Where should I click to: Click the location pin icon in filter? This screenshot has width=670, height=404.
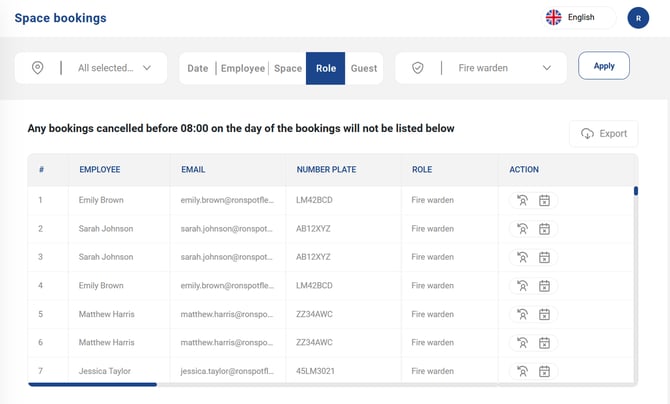pos(38,68)
